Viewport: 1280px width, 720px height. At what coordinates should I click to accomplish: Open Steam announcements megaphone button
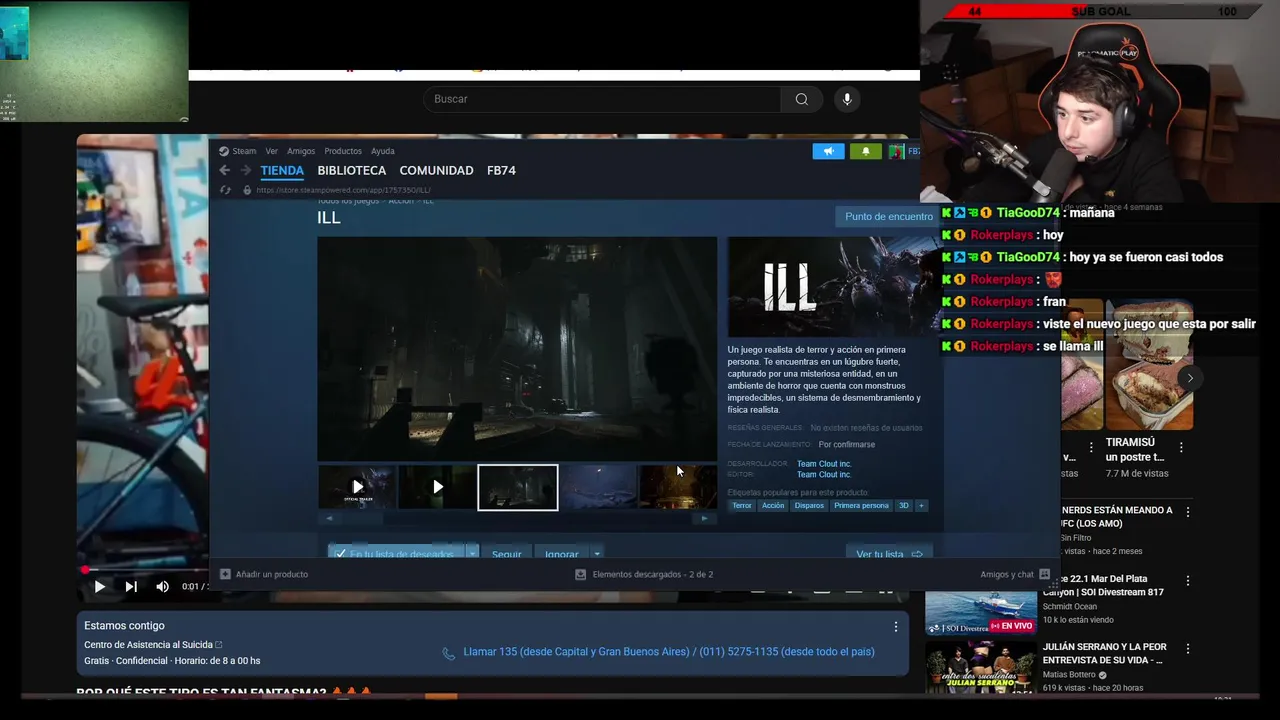point(828,151)
